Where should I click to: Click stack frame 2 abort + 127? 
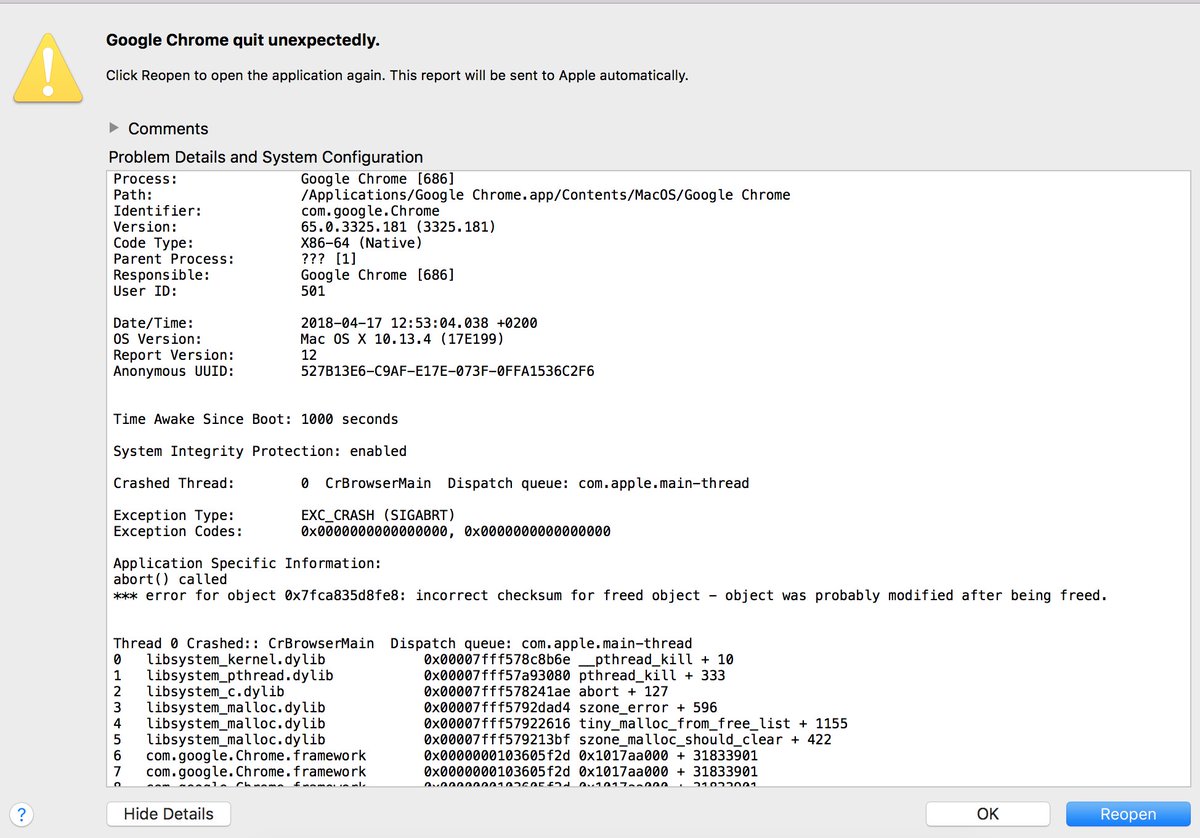(391, 691)
